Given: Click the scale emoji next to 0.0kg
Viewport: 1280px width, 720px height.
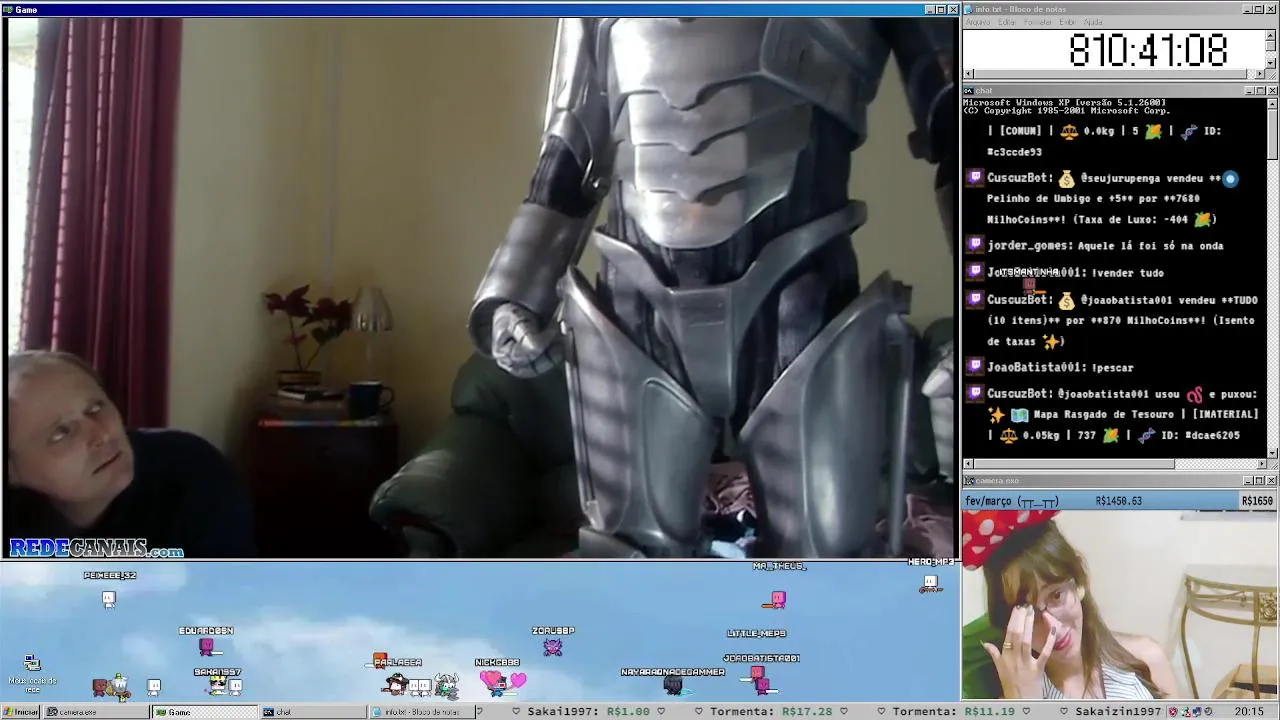Looking at the screenshot, I should (1069, 131).
